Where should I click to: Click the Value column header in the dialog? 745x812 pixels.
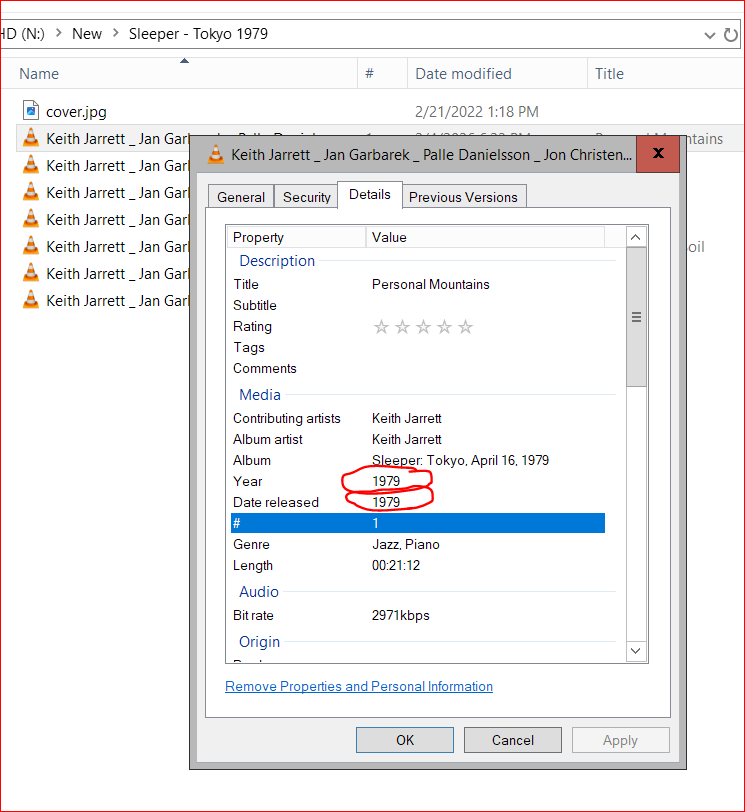point(485,237)
